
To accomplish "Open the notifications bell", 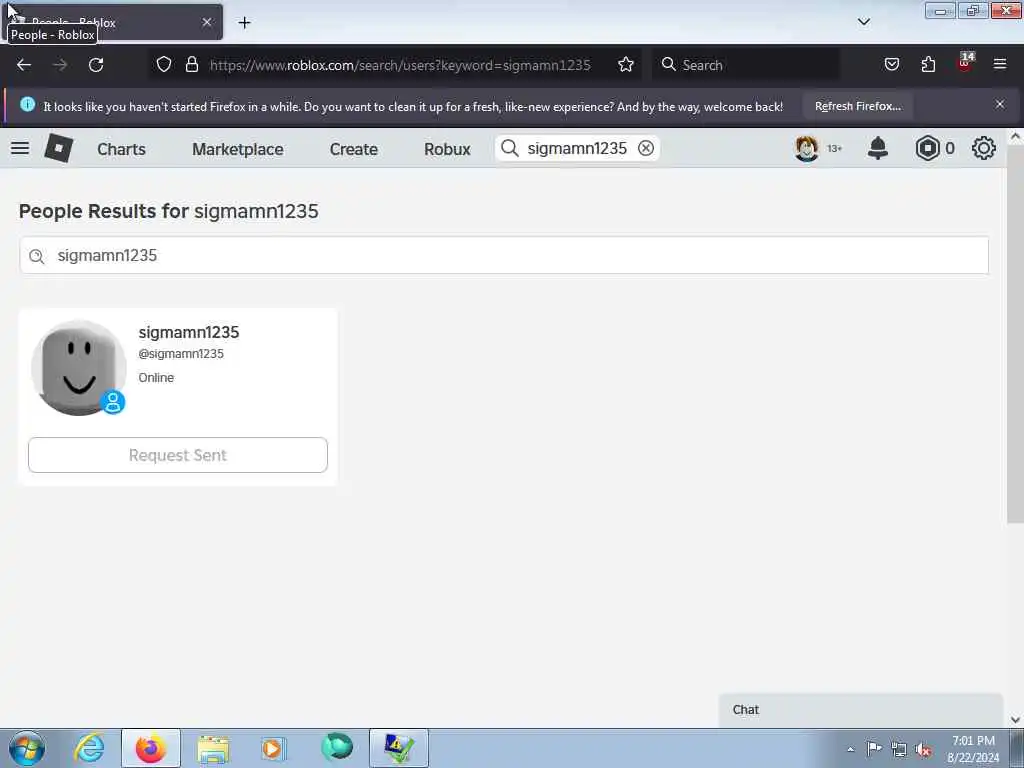I will (878, 148).
